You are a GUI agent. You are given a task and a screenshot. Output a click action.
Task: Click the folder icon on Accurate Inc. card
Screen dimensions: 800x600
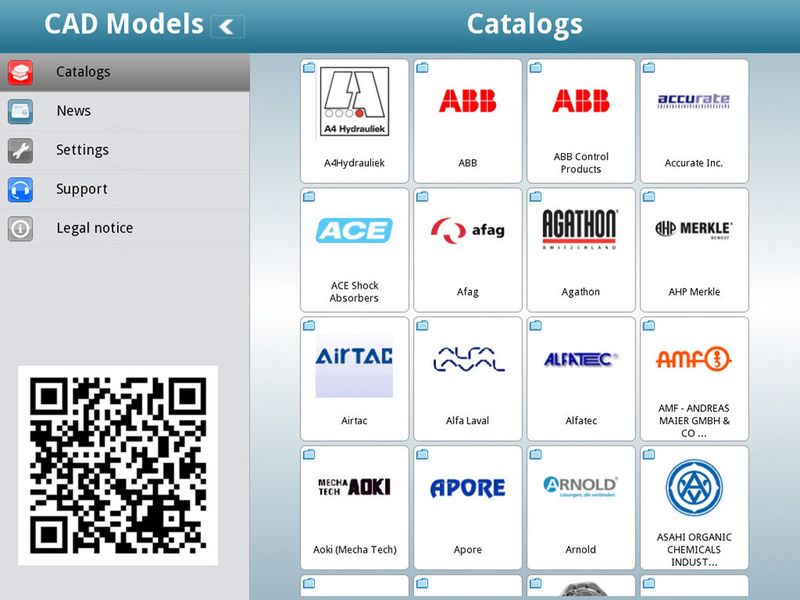649,67
